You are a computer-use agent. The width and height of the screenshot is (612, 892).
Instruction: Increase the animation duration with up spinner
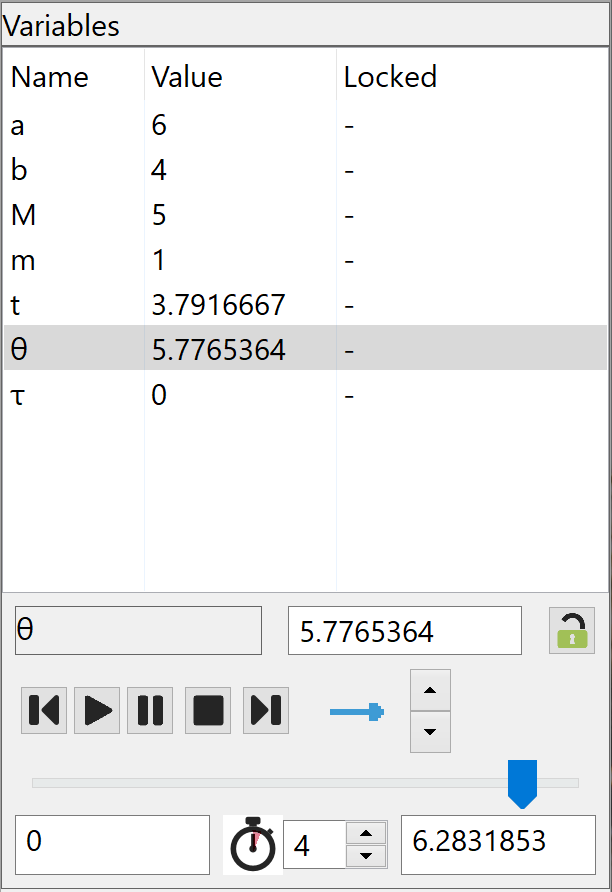click(366, 834)
